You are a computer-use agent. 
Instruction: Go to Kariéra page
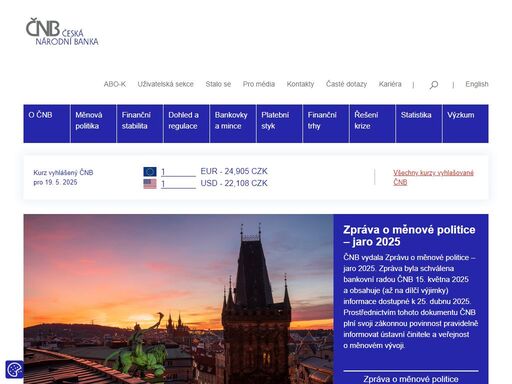pos(390,84)
